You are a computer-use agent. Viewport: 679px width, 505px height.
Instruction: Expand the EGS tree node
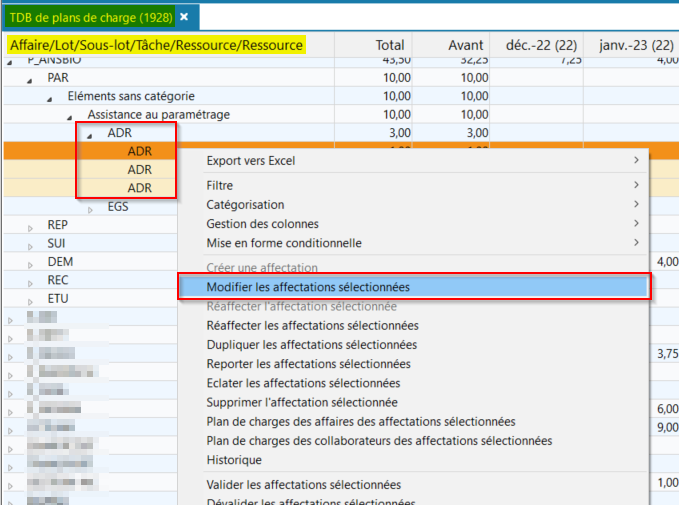(x=90, y=210)
